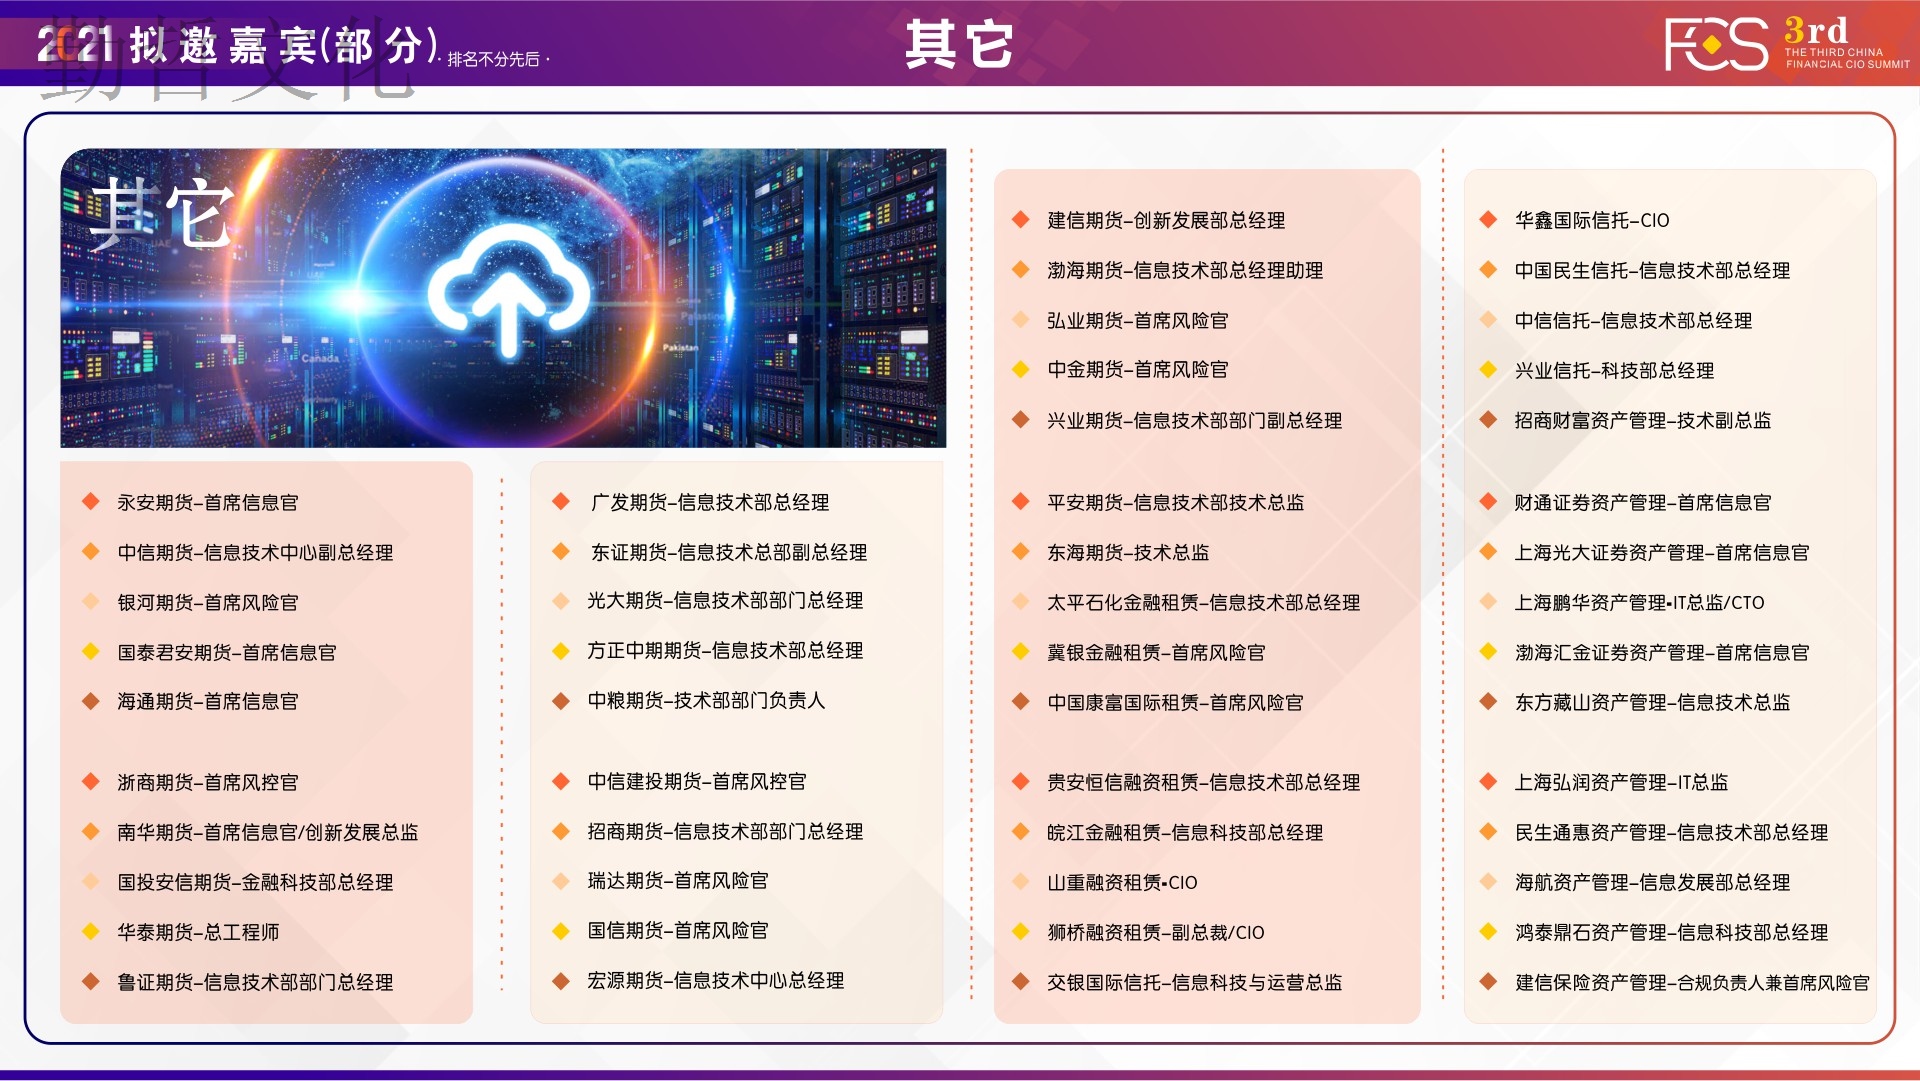Click the 其它 header title
The height and width of the screenshot is (1081, 1920).
pos(959,45)
